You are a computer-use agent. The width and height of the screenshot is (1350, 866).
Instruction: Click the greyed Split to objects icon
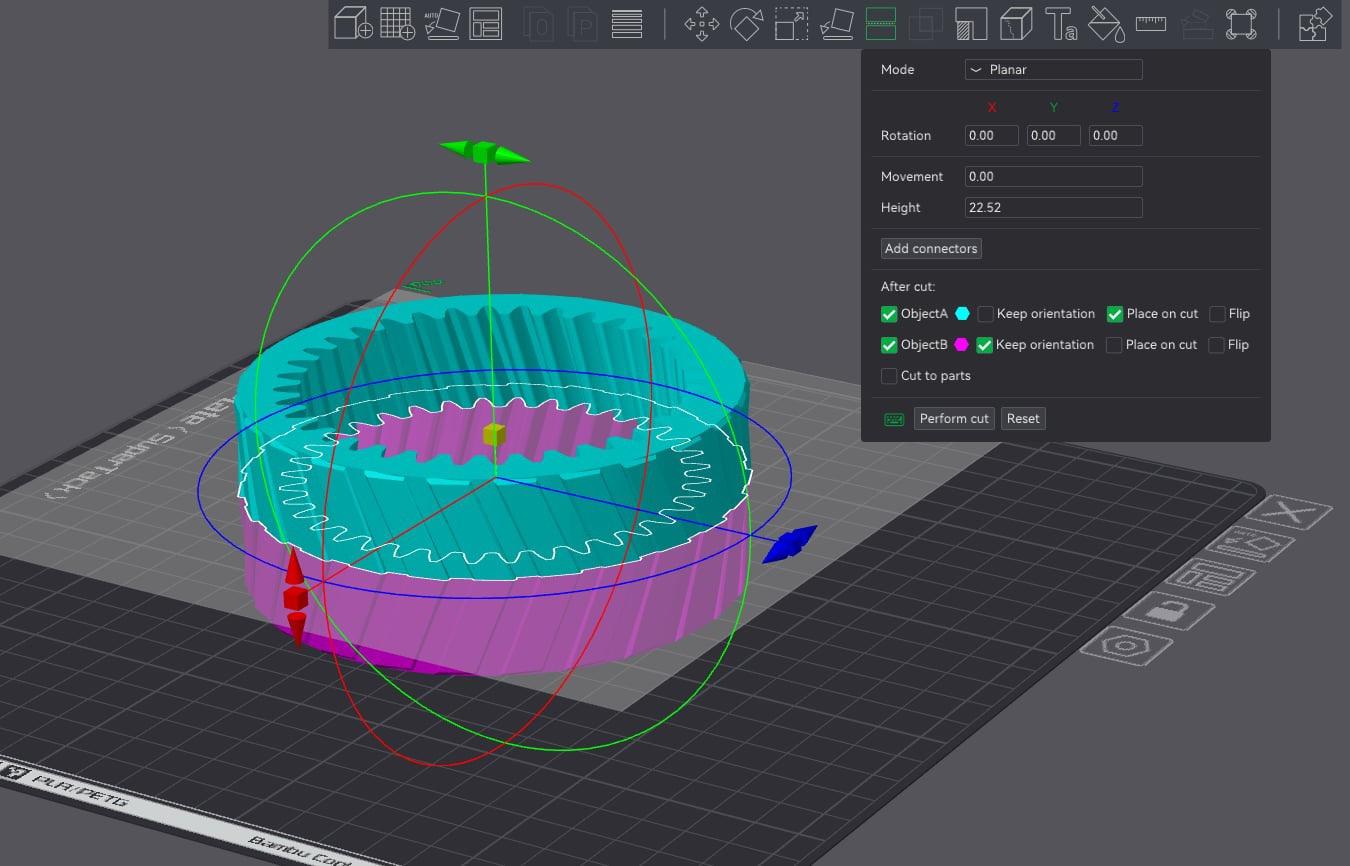pos(539,23)
